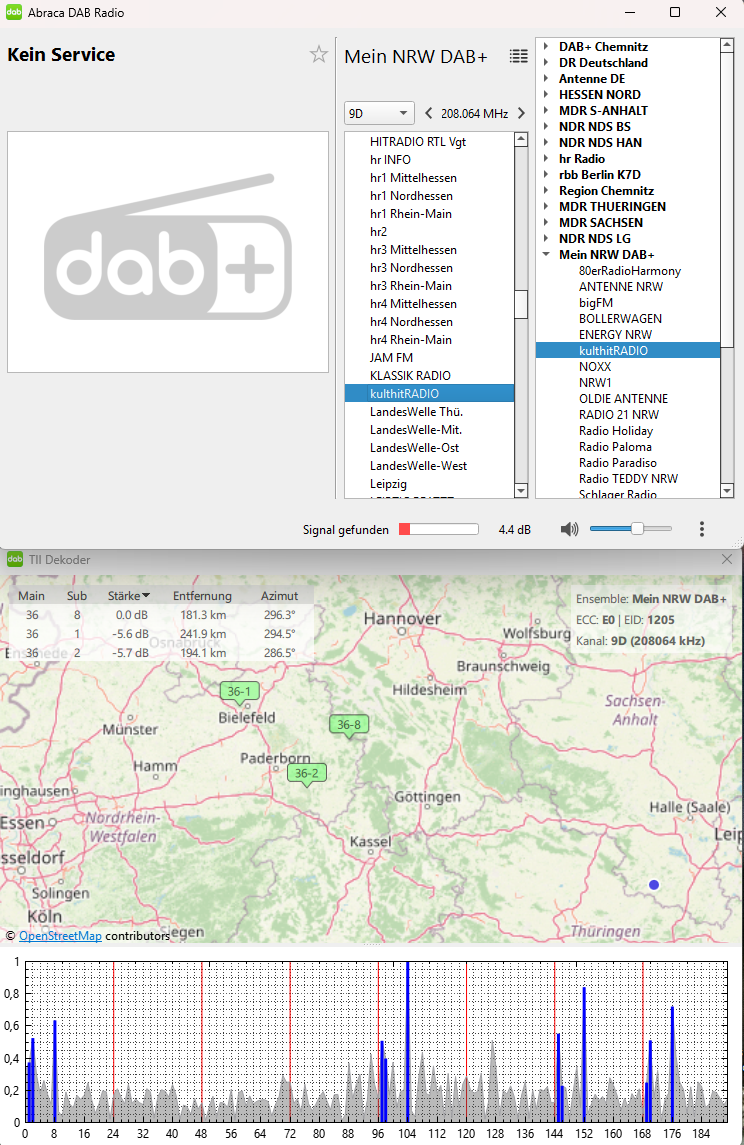Image resolution: width=744 pixels, height=1145 pixels.
Task: Sort table by Stärke column
Action: (x=129, y=596)
